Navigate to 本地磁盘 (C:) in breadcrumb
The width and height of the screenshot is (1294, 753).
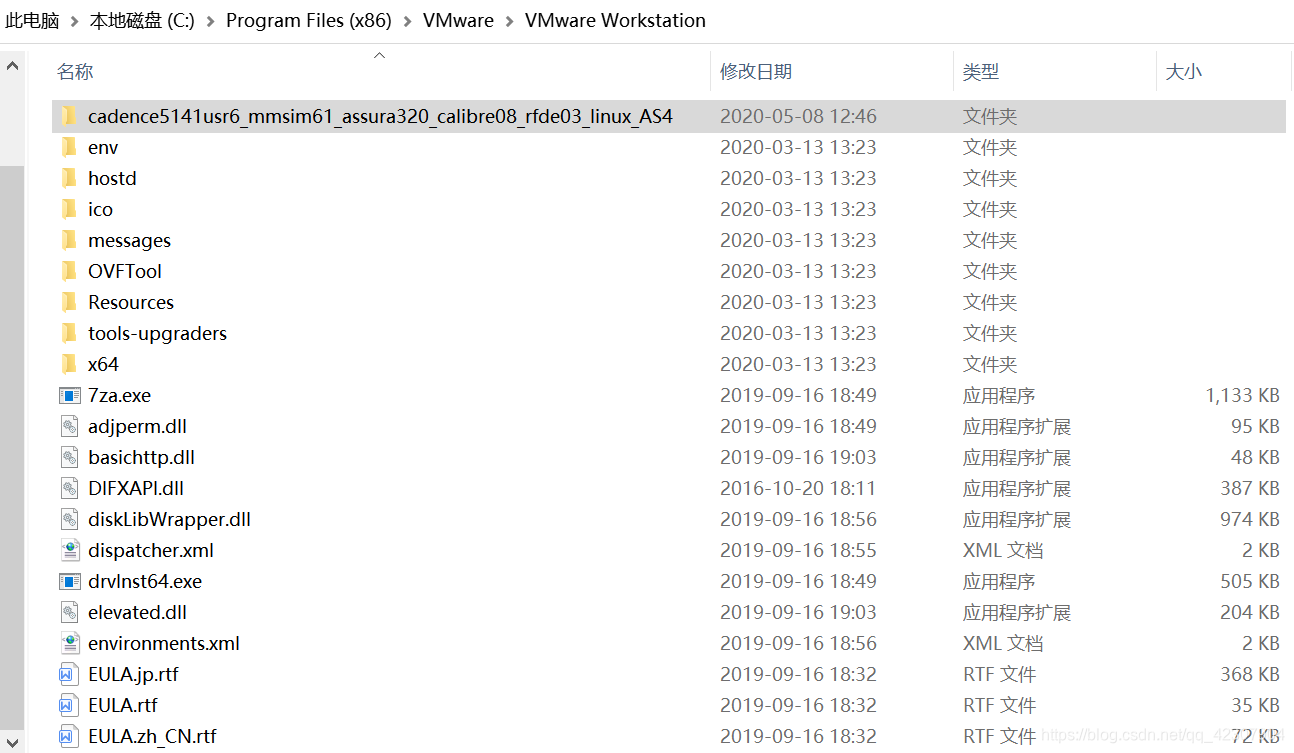coord(142,21)
